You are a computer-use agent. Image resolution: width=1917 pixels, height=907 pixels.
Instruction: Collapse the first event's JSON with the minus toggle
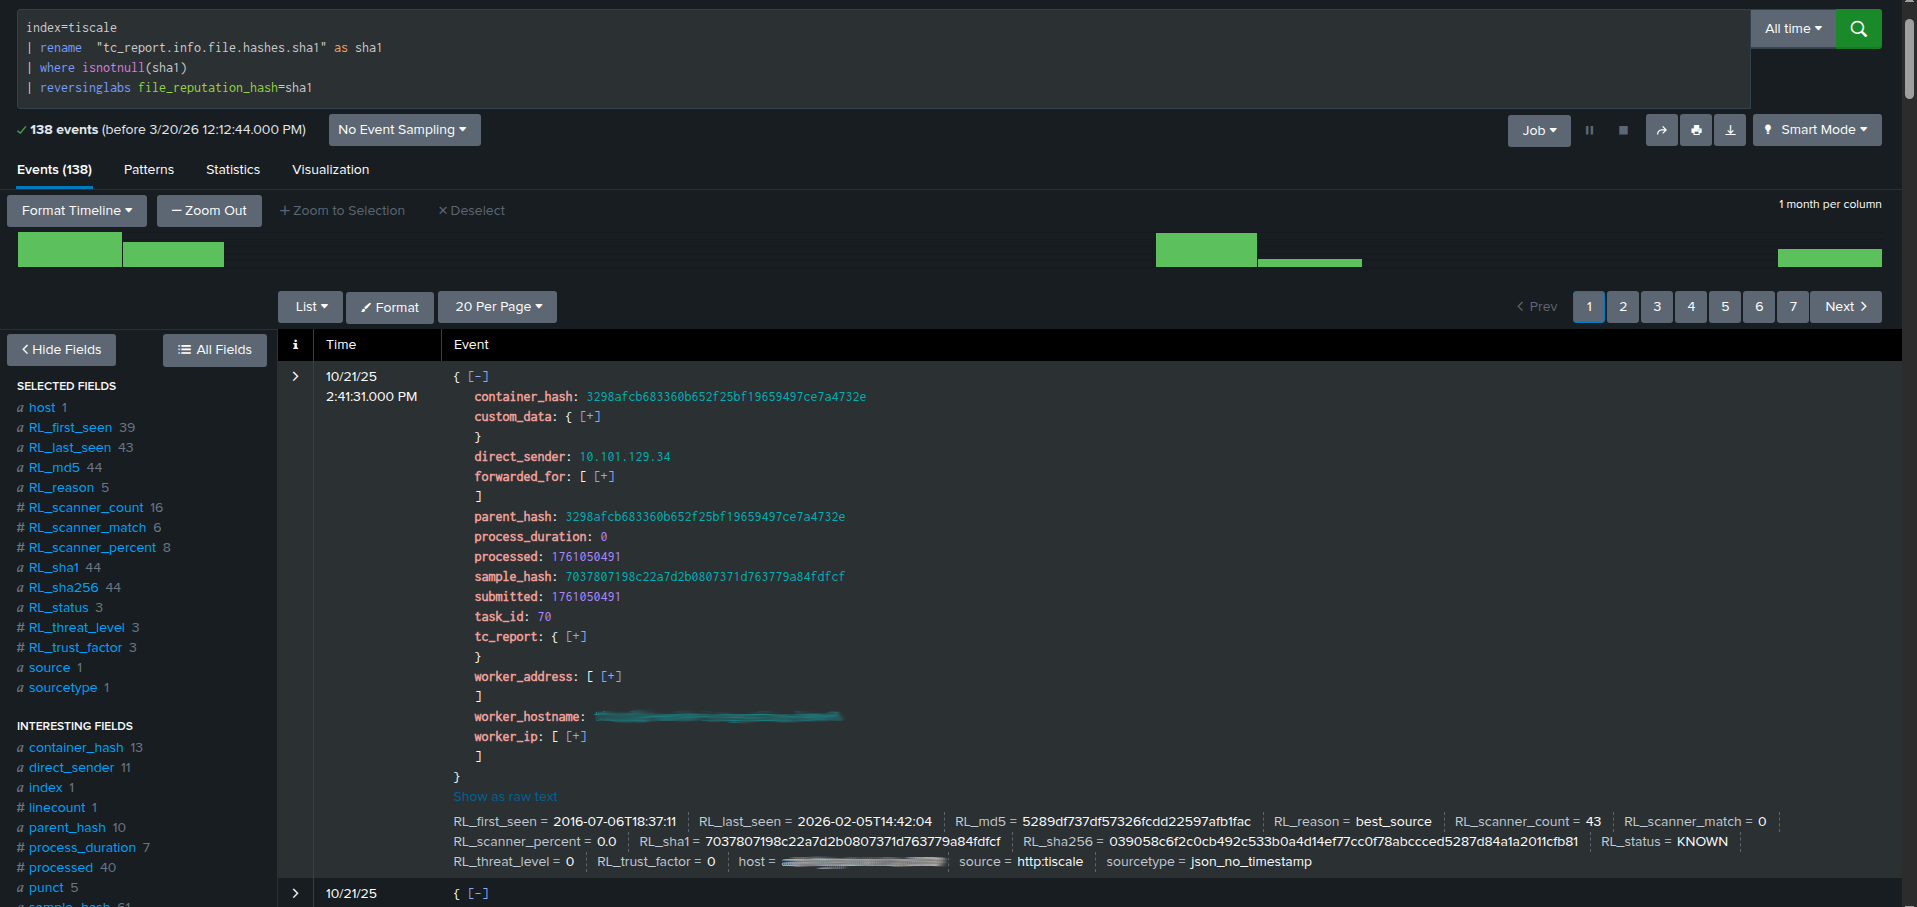[x=477, y=376]
